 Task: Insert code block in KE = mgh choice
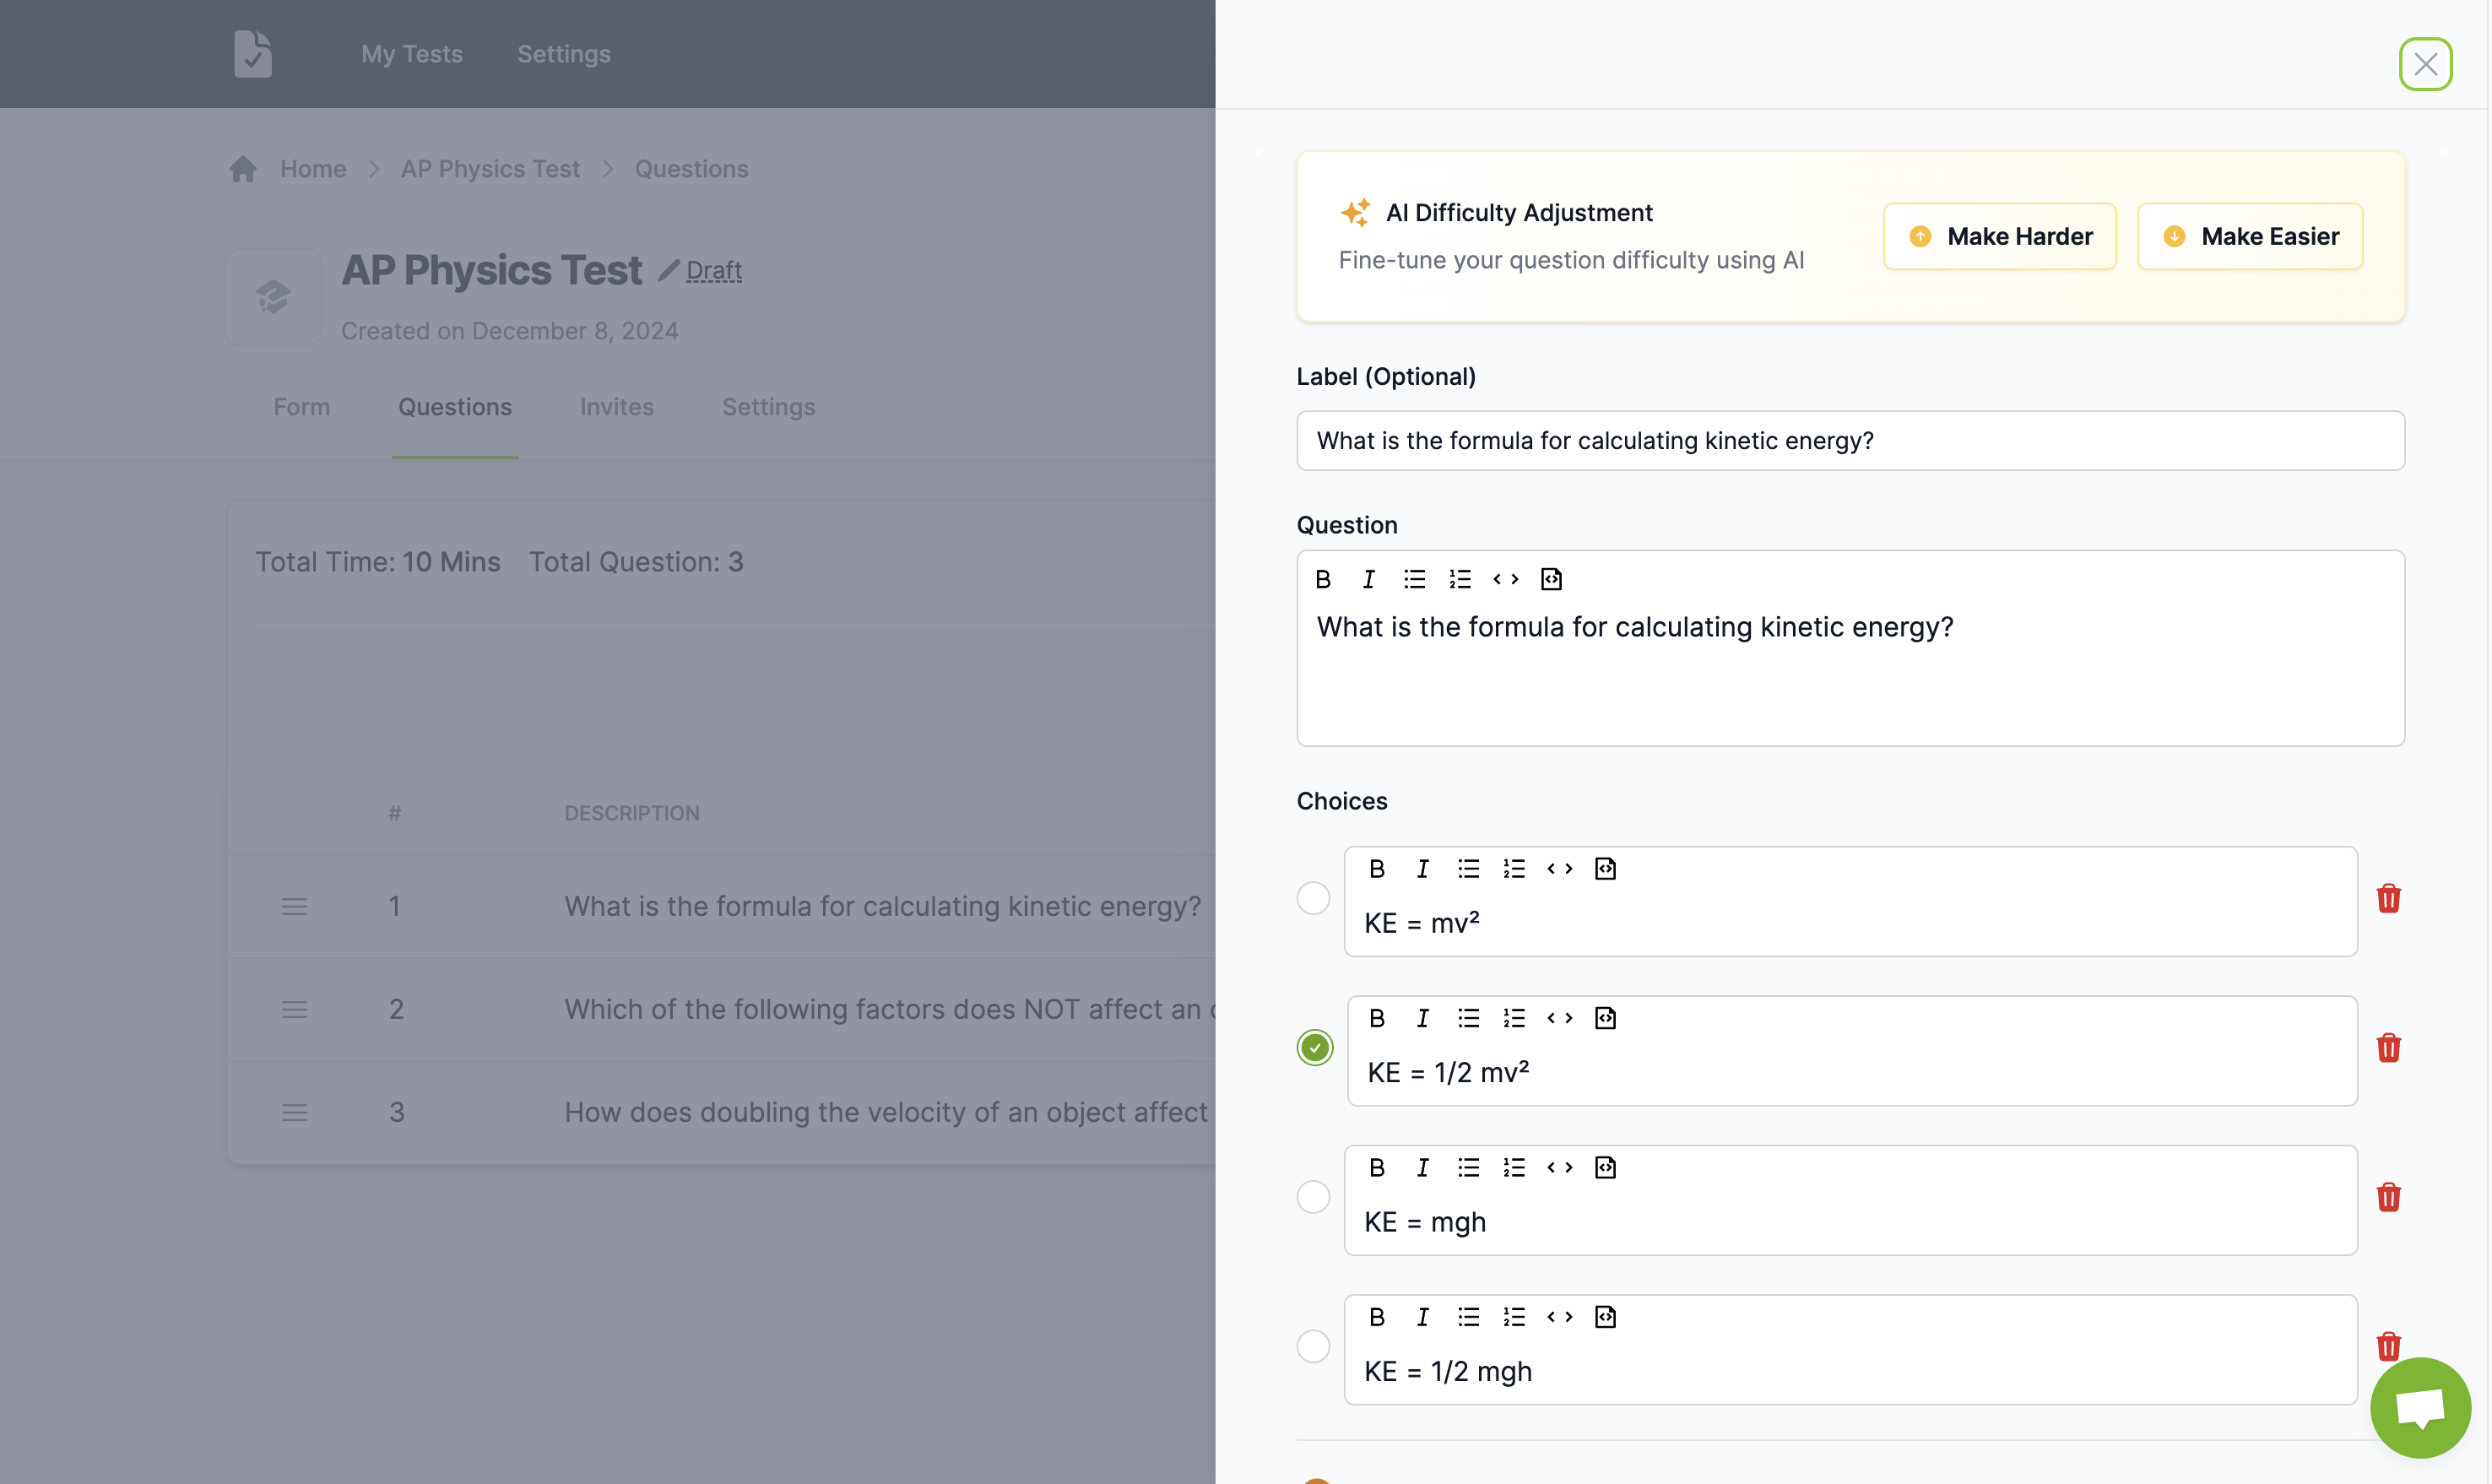point(1605,1168)
